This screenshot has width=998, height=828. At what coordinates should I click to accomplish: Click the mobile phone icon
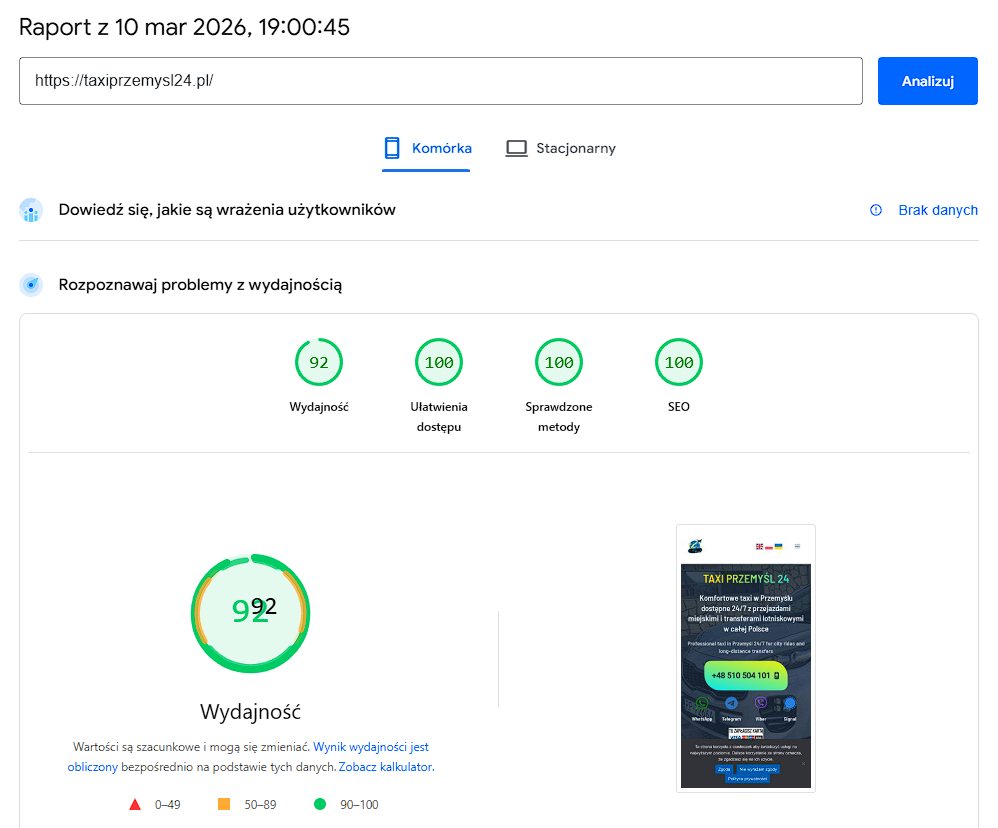[392, 148]
